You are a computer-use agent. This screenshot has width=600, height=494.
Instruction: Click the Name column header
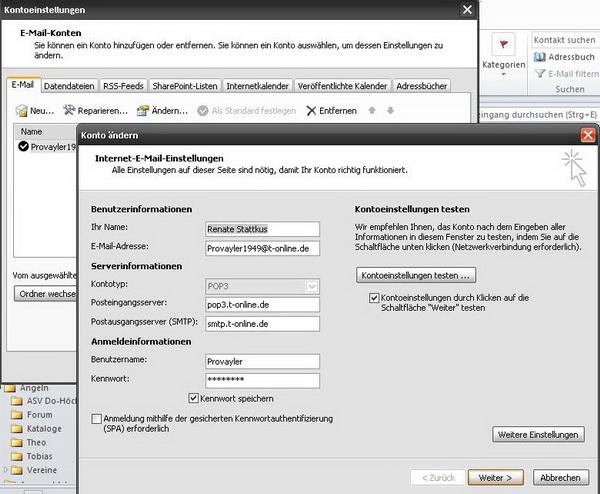point(46,131)
